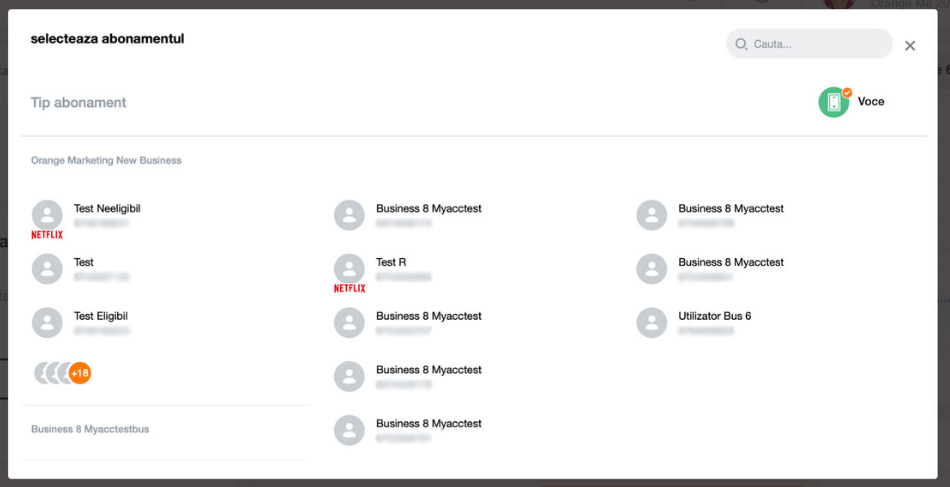Click the Netflix logo under Test Neeligibil

47,235
